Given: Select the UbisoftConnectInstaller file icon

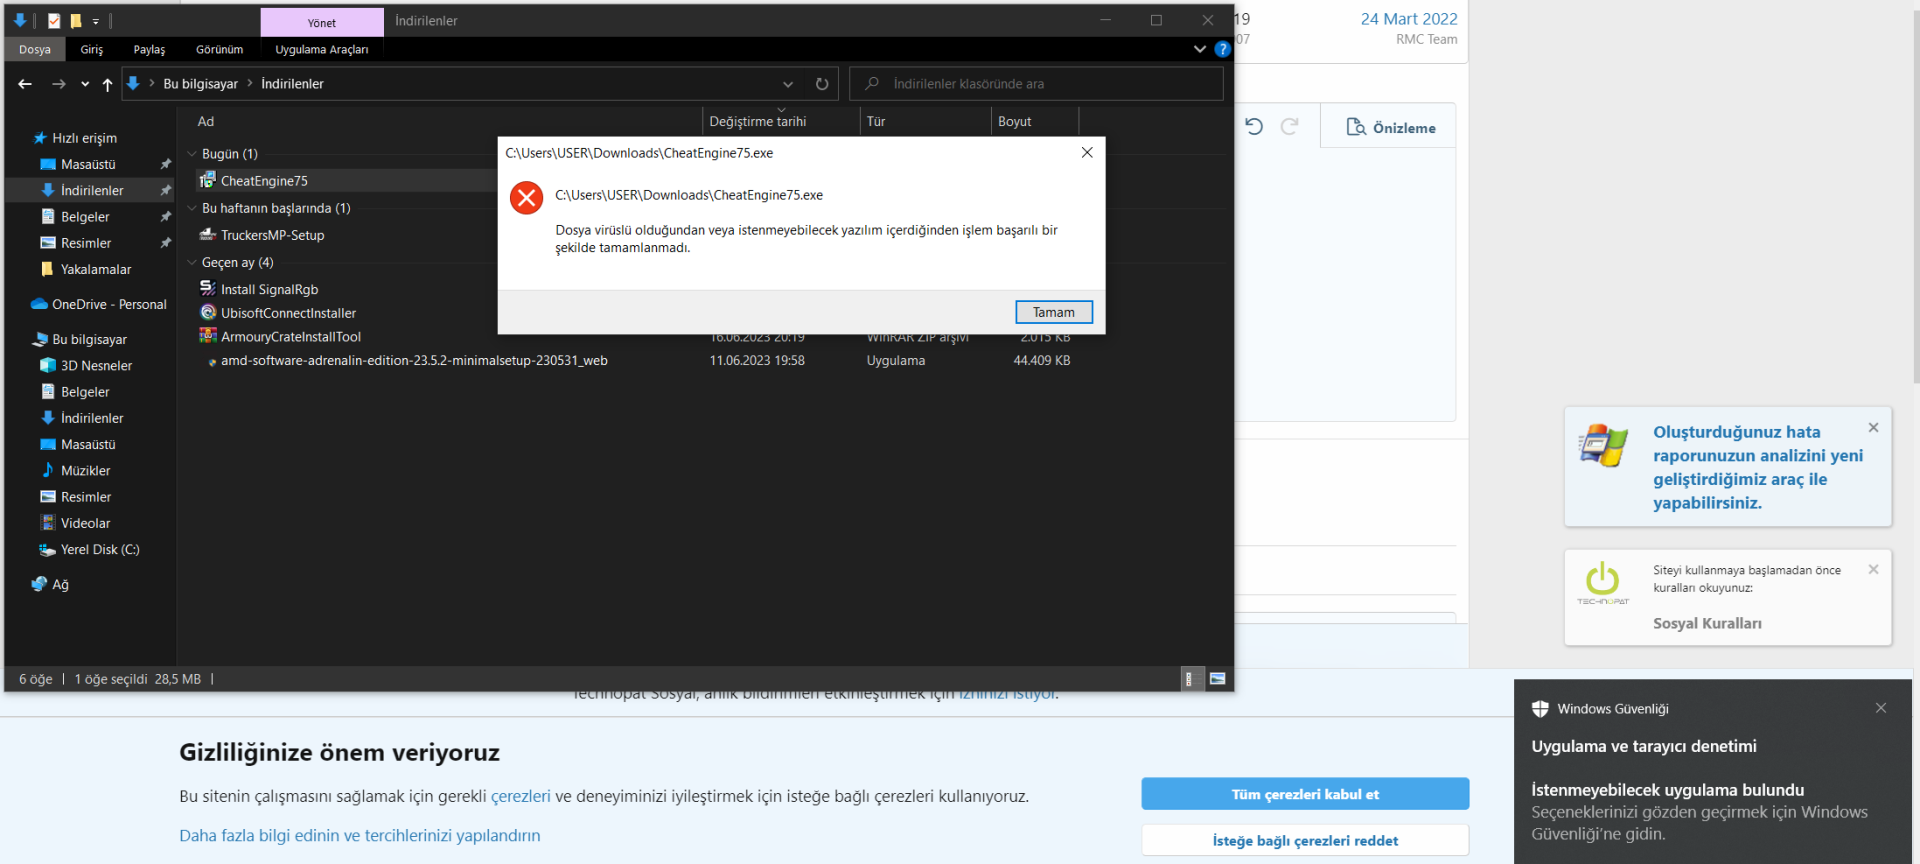Looking at the screenshot, I should click(208, 313).
